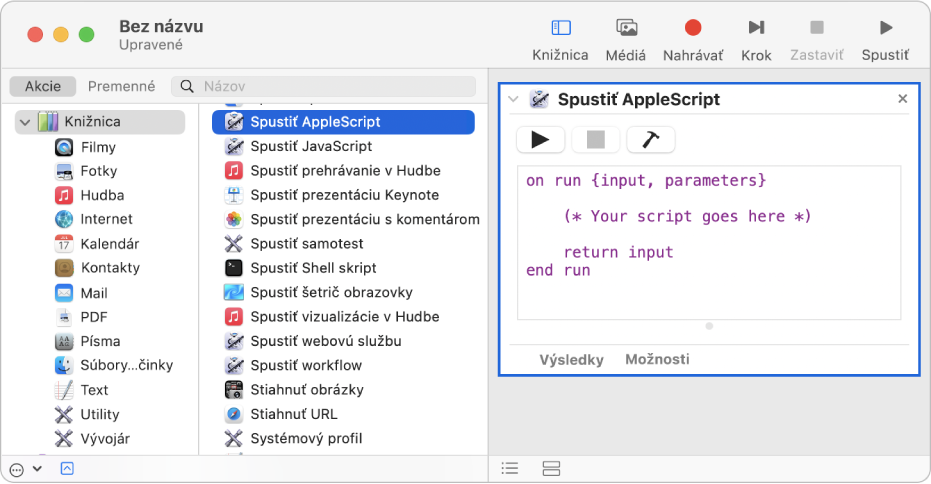Click the Krok step icon
Image resolution: width=931 pixels, height=484 pixels.
pos(756,29)
